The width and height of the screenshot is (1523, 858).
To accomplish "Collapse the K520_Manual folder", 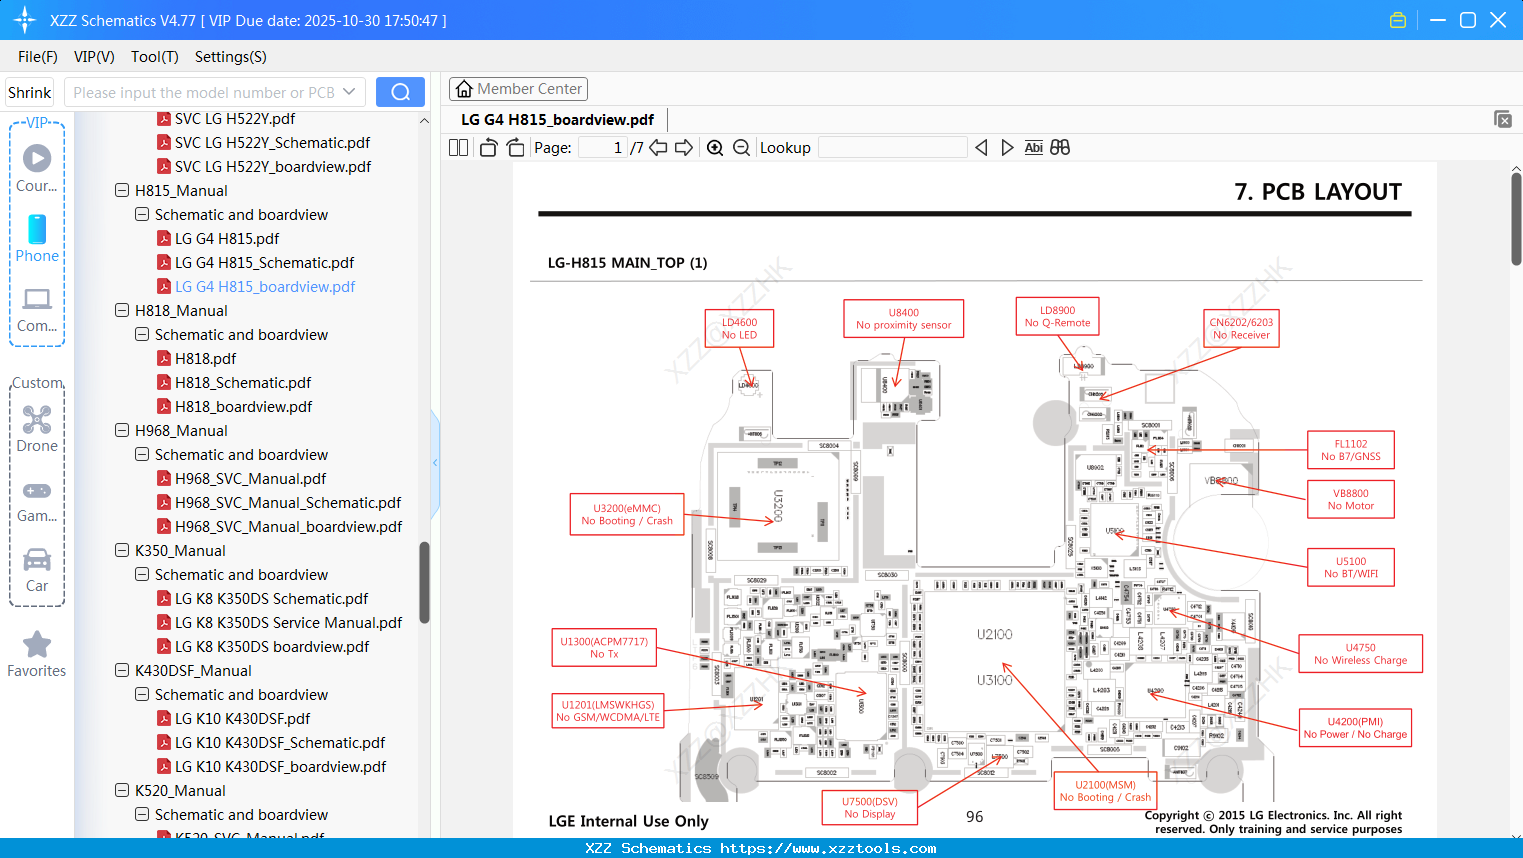I will (x=122, y=790).
